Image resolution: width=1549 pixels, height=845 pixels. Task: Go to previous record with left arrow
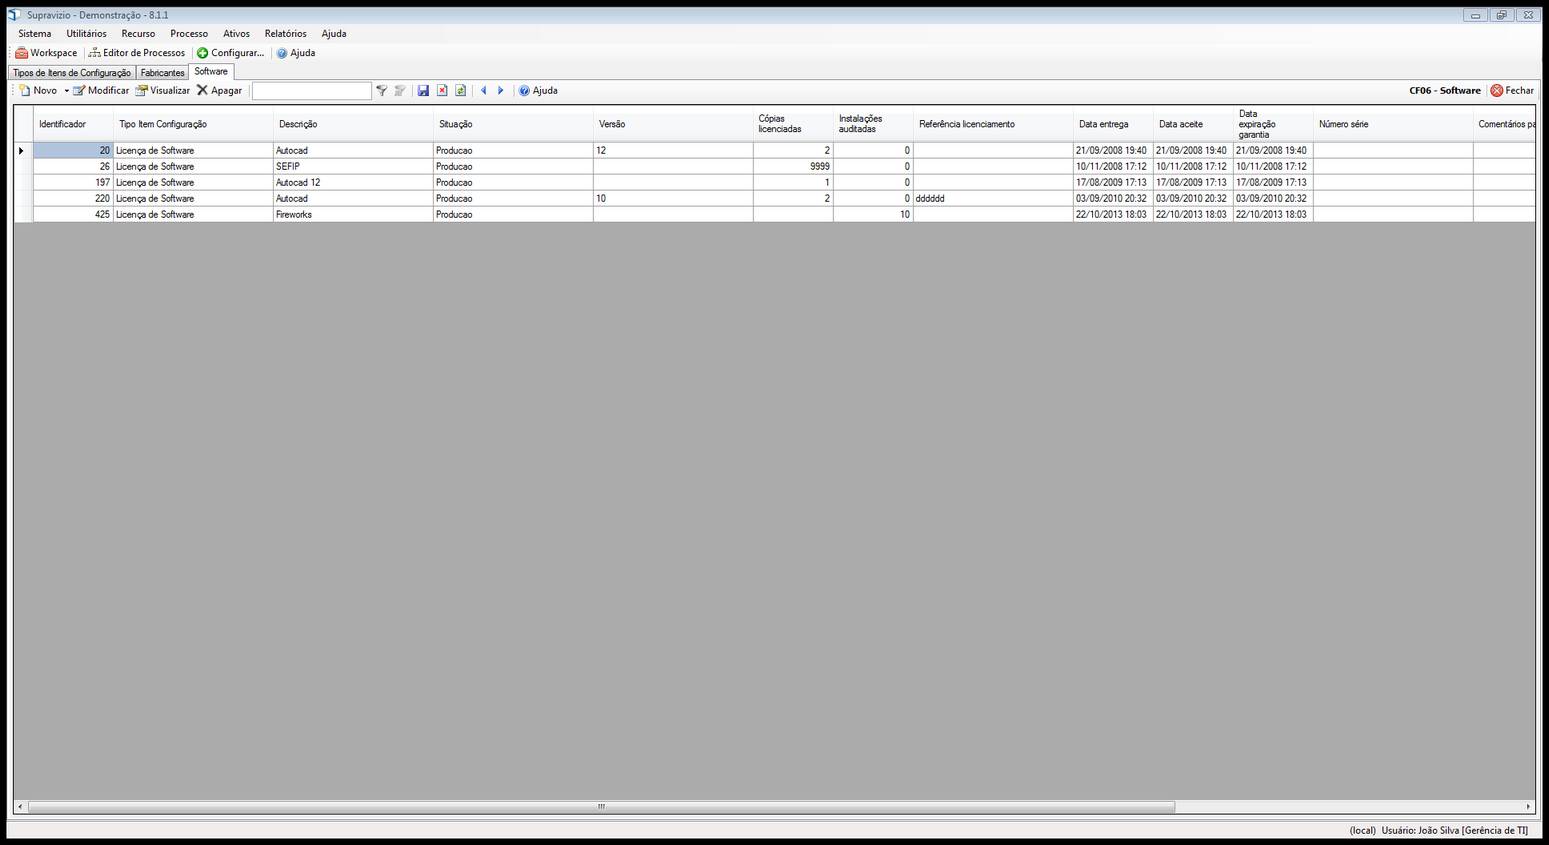point(483,90)
